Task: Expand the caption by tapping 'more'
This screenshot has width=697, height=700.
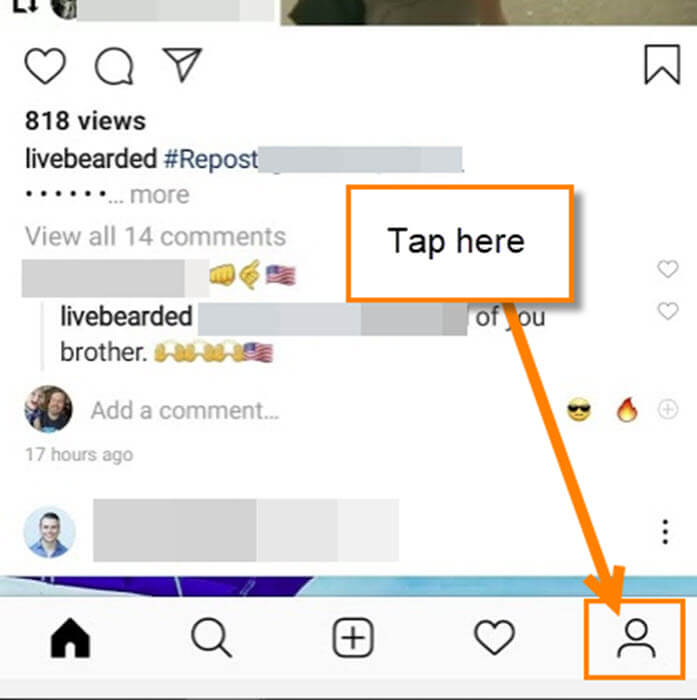Action: pos(159,195)
